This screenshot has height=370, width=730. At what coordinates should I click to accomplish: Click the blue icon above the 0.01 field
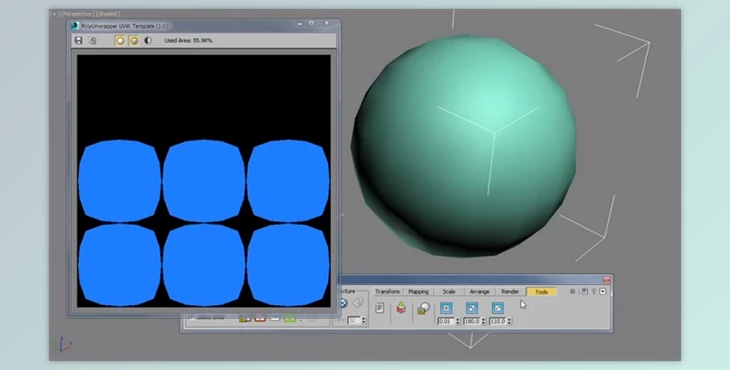coord(446,308)
